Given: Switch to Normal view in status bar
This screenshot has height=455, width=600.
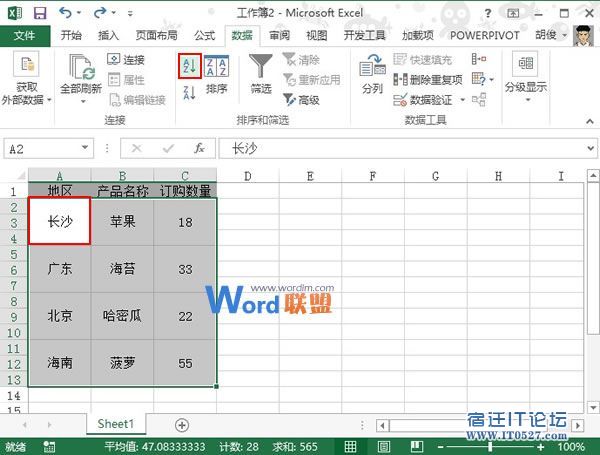Looking at the screenshot, I should coord(350,447).
